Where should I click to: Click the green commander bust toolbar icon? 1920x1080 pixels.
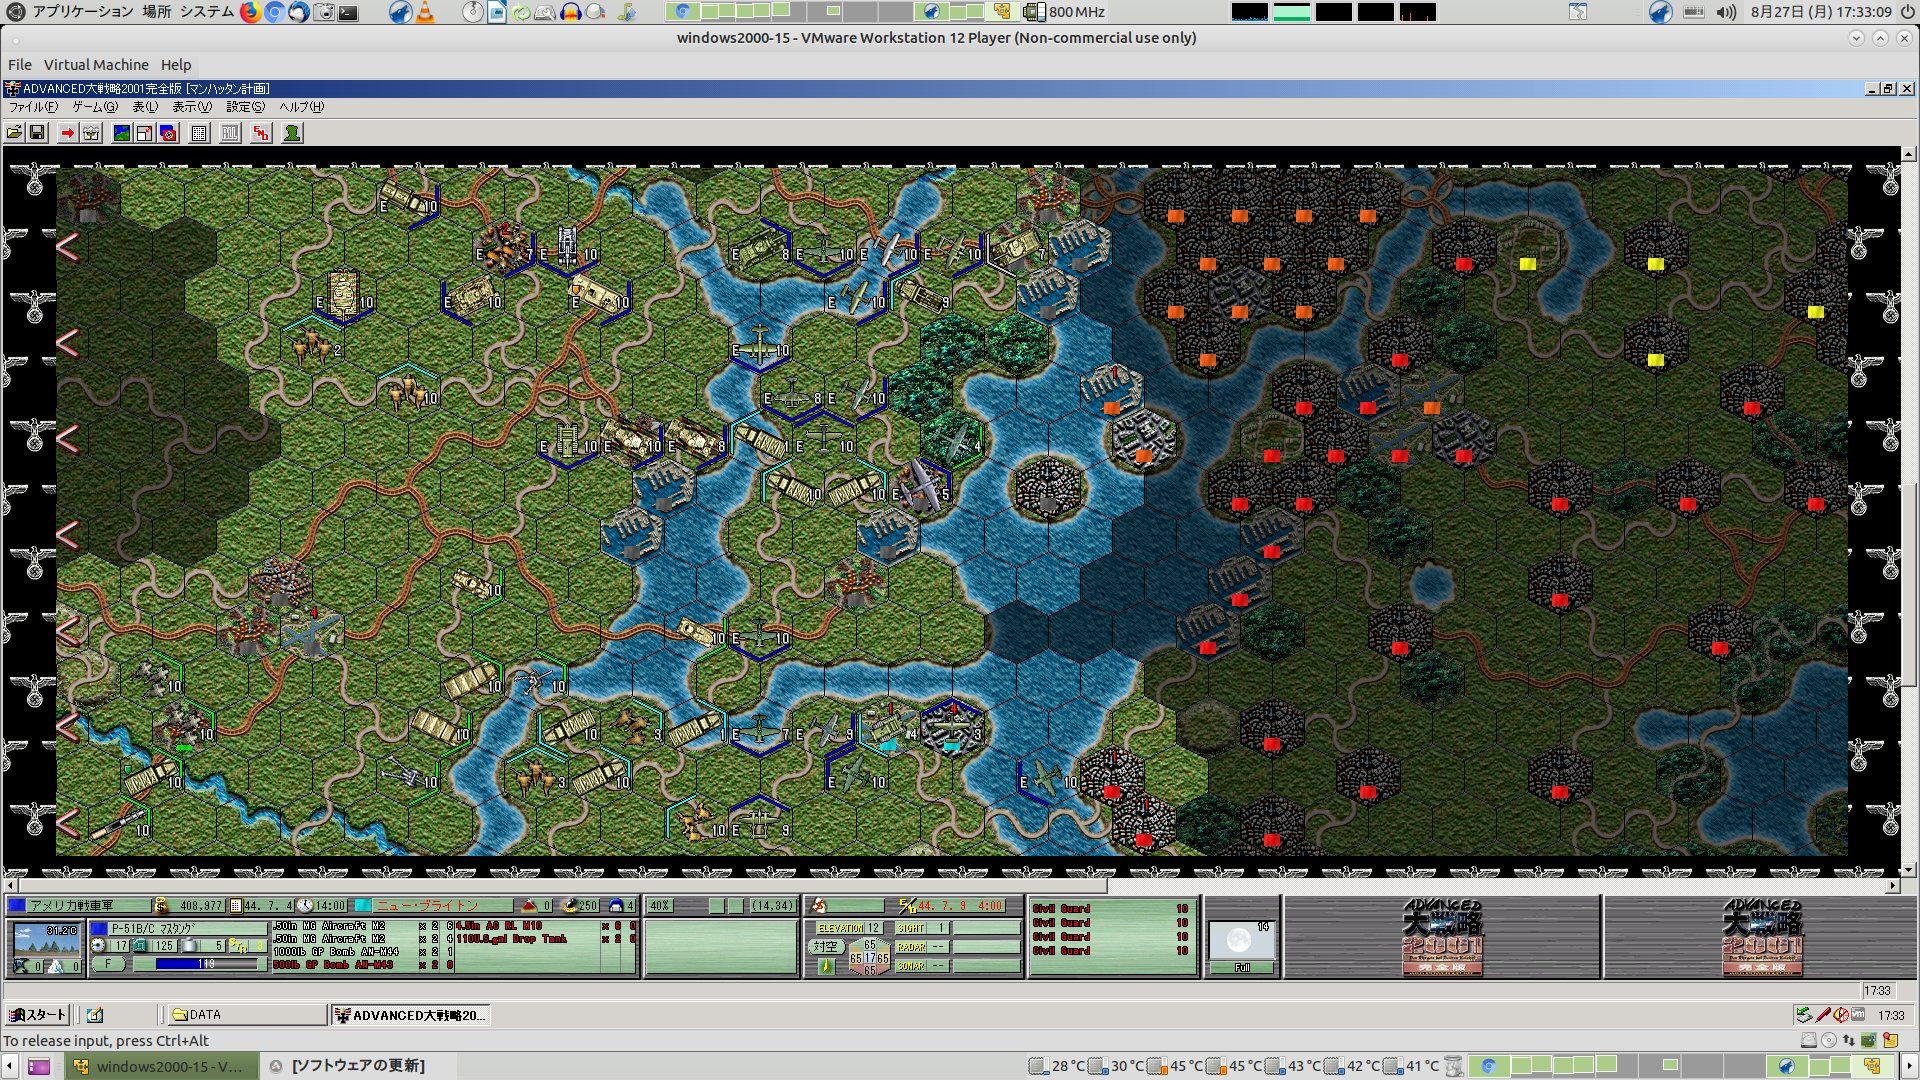coord(292,133)
